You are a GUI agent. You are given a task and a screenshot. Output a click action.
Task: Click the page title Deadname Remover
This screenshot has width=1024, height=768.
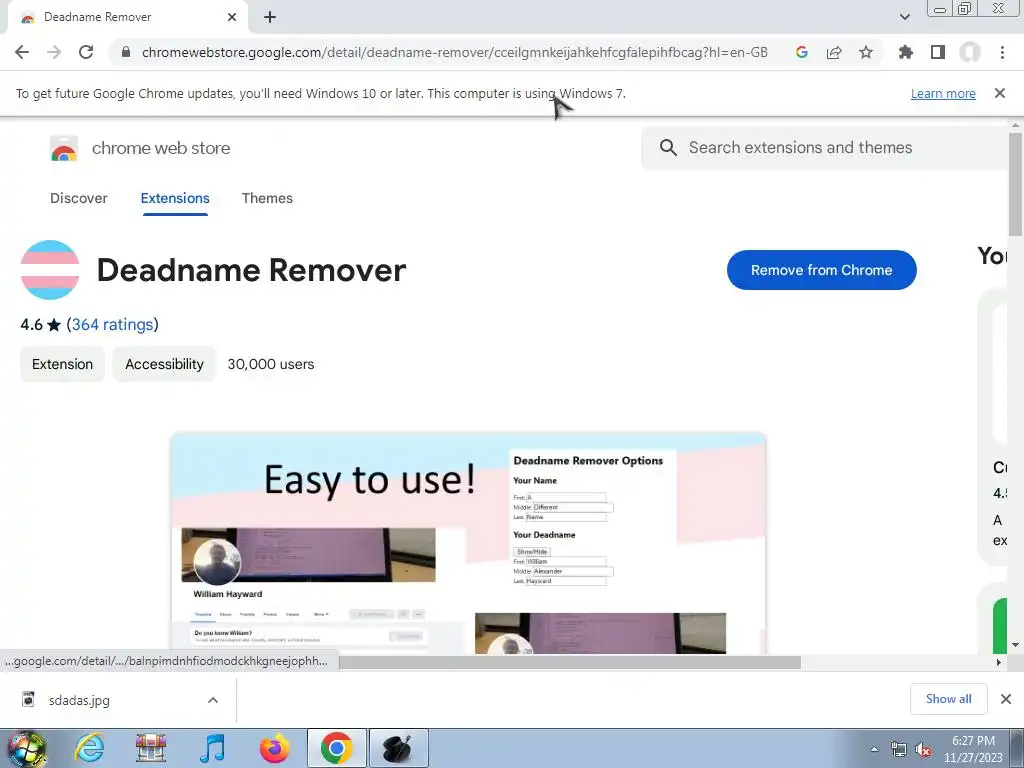click(251, 270)
